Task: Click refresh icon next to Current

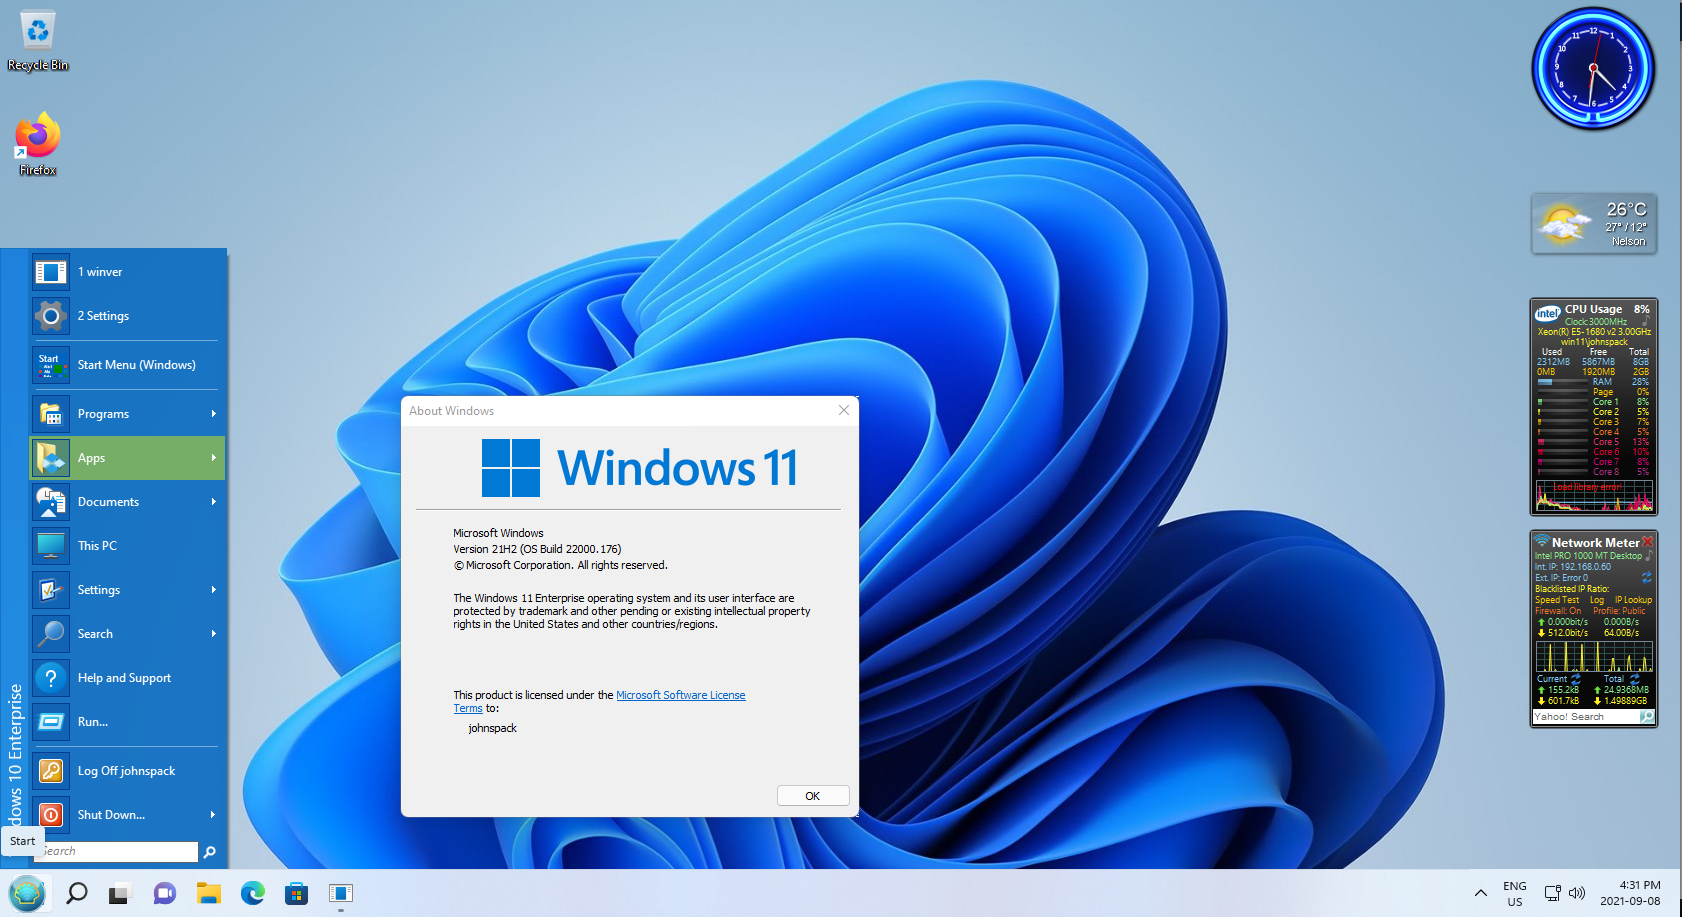Action: (x=1576, y=679)
